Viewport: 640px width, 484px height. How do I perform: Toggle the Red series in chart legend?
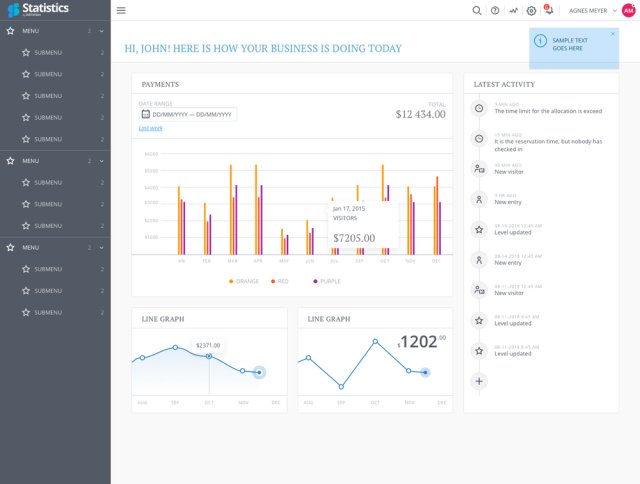click(280, 281)
